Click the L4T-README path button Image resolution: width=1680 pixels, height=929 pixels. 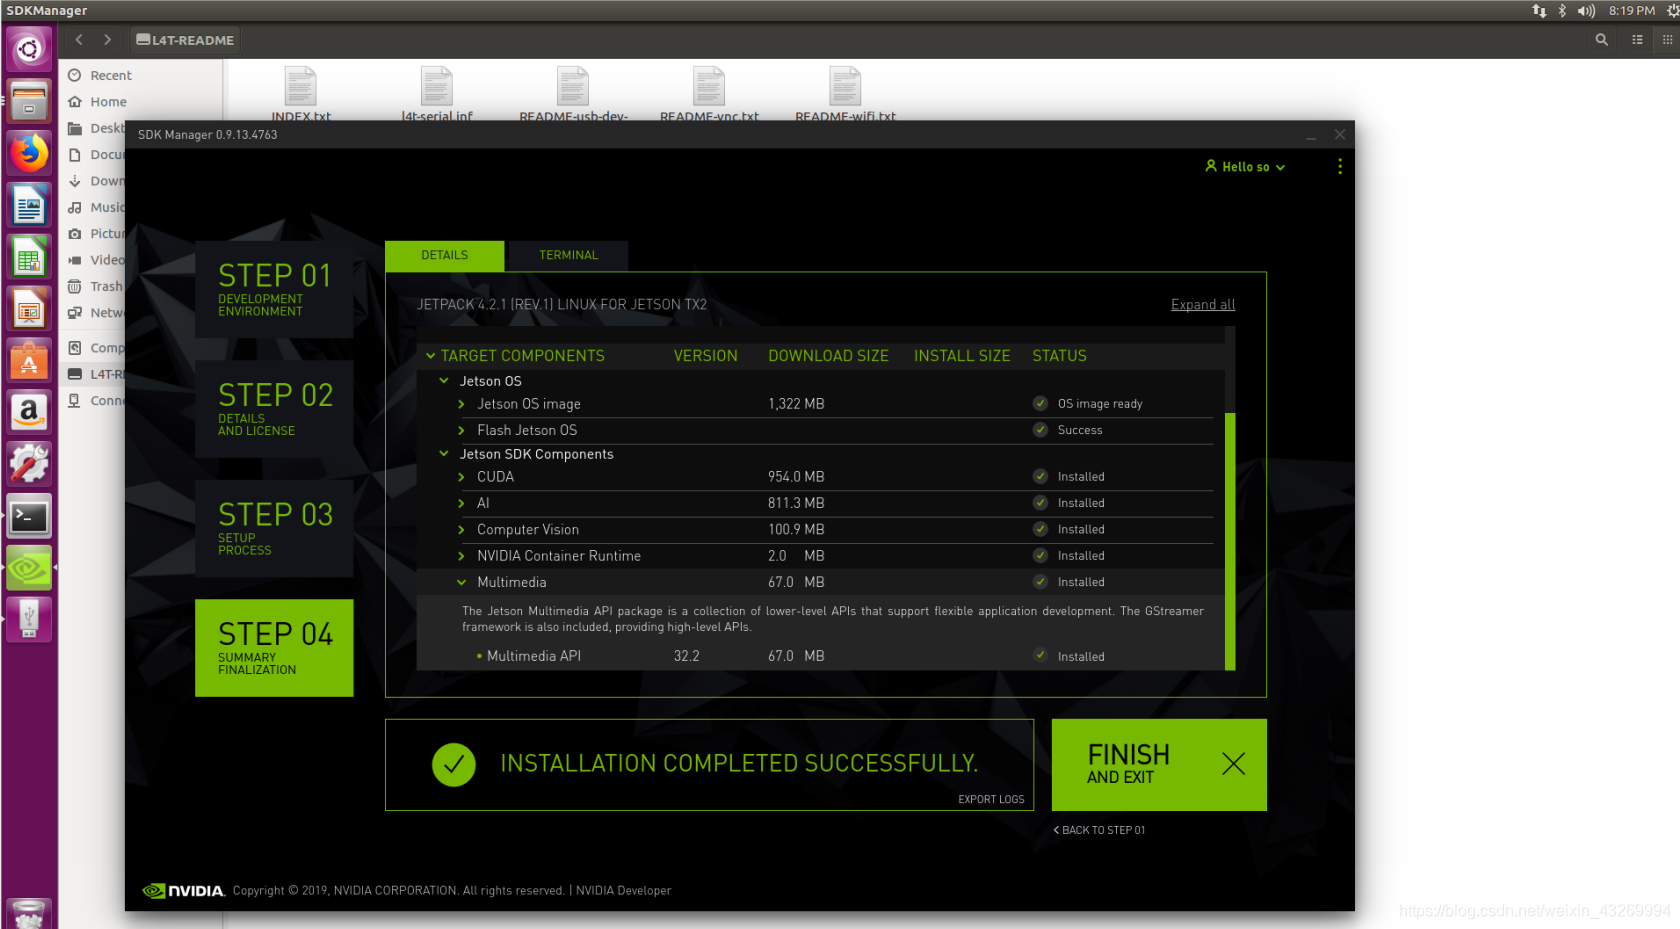[x=185, y=40]
